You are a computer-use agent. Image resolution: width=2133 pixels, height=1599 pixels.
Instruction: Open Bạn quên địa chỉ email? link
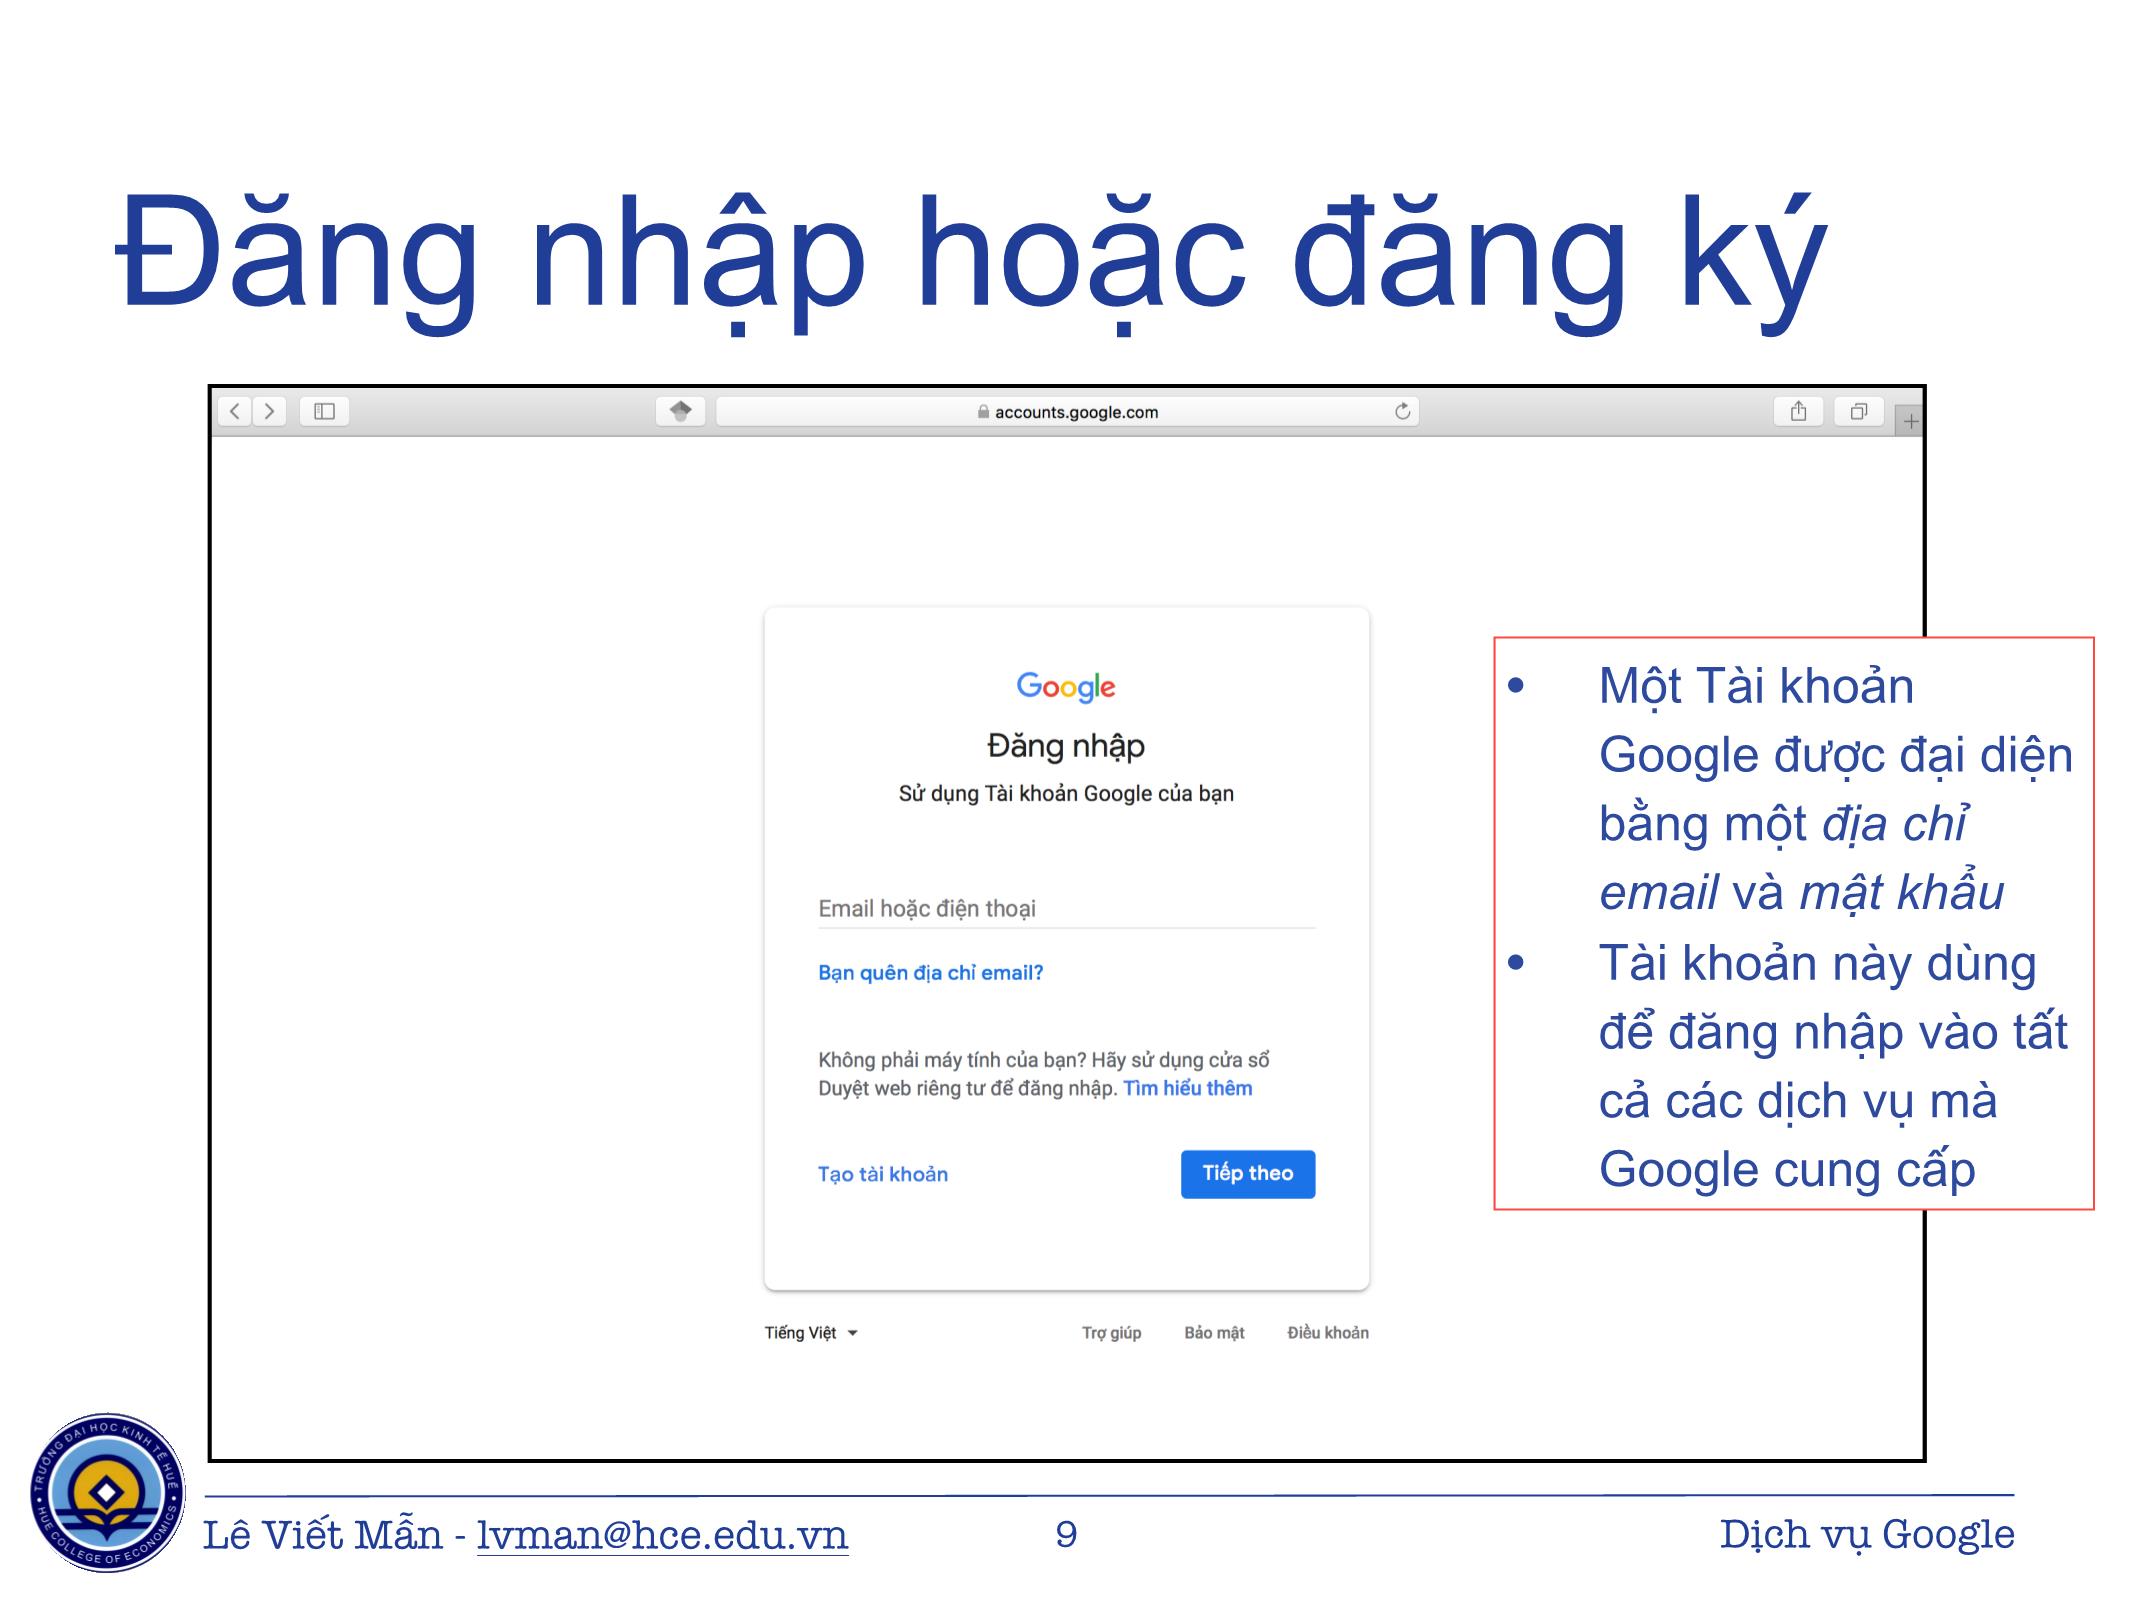click(930, 973)
